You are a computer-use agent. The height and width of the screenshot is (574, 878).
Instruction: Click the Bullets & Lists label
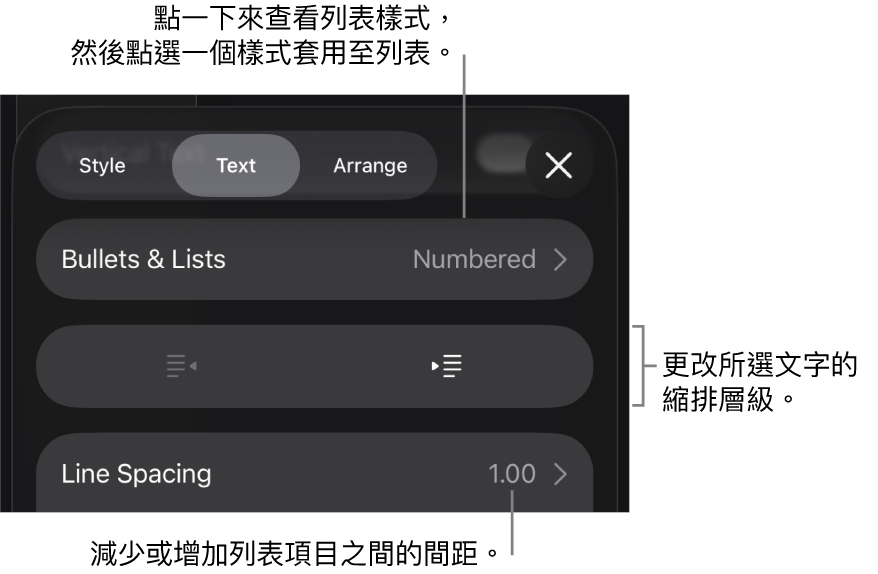pyautogui.click(x=144, y=260)
